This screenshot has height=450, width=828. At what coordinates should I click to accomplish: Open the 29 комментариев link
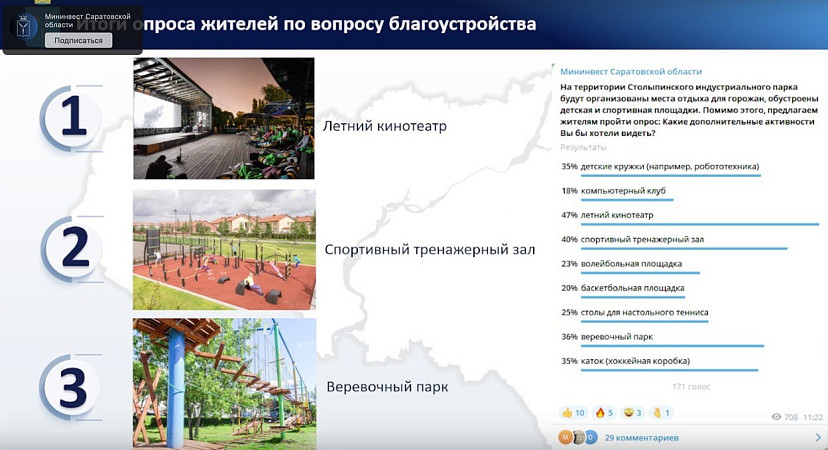642,438
